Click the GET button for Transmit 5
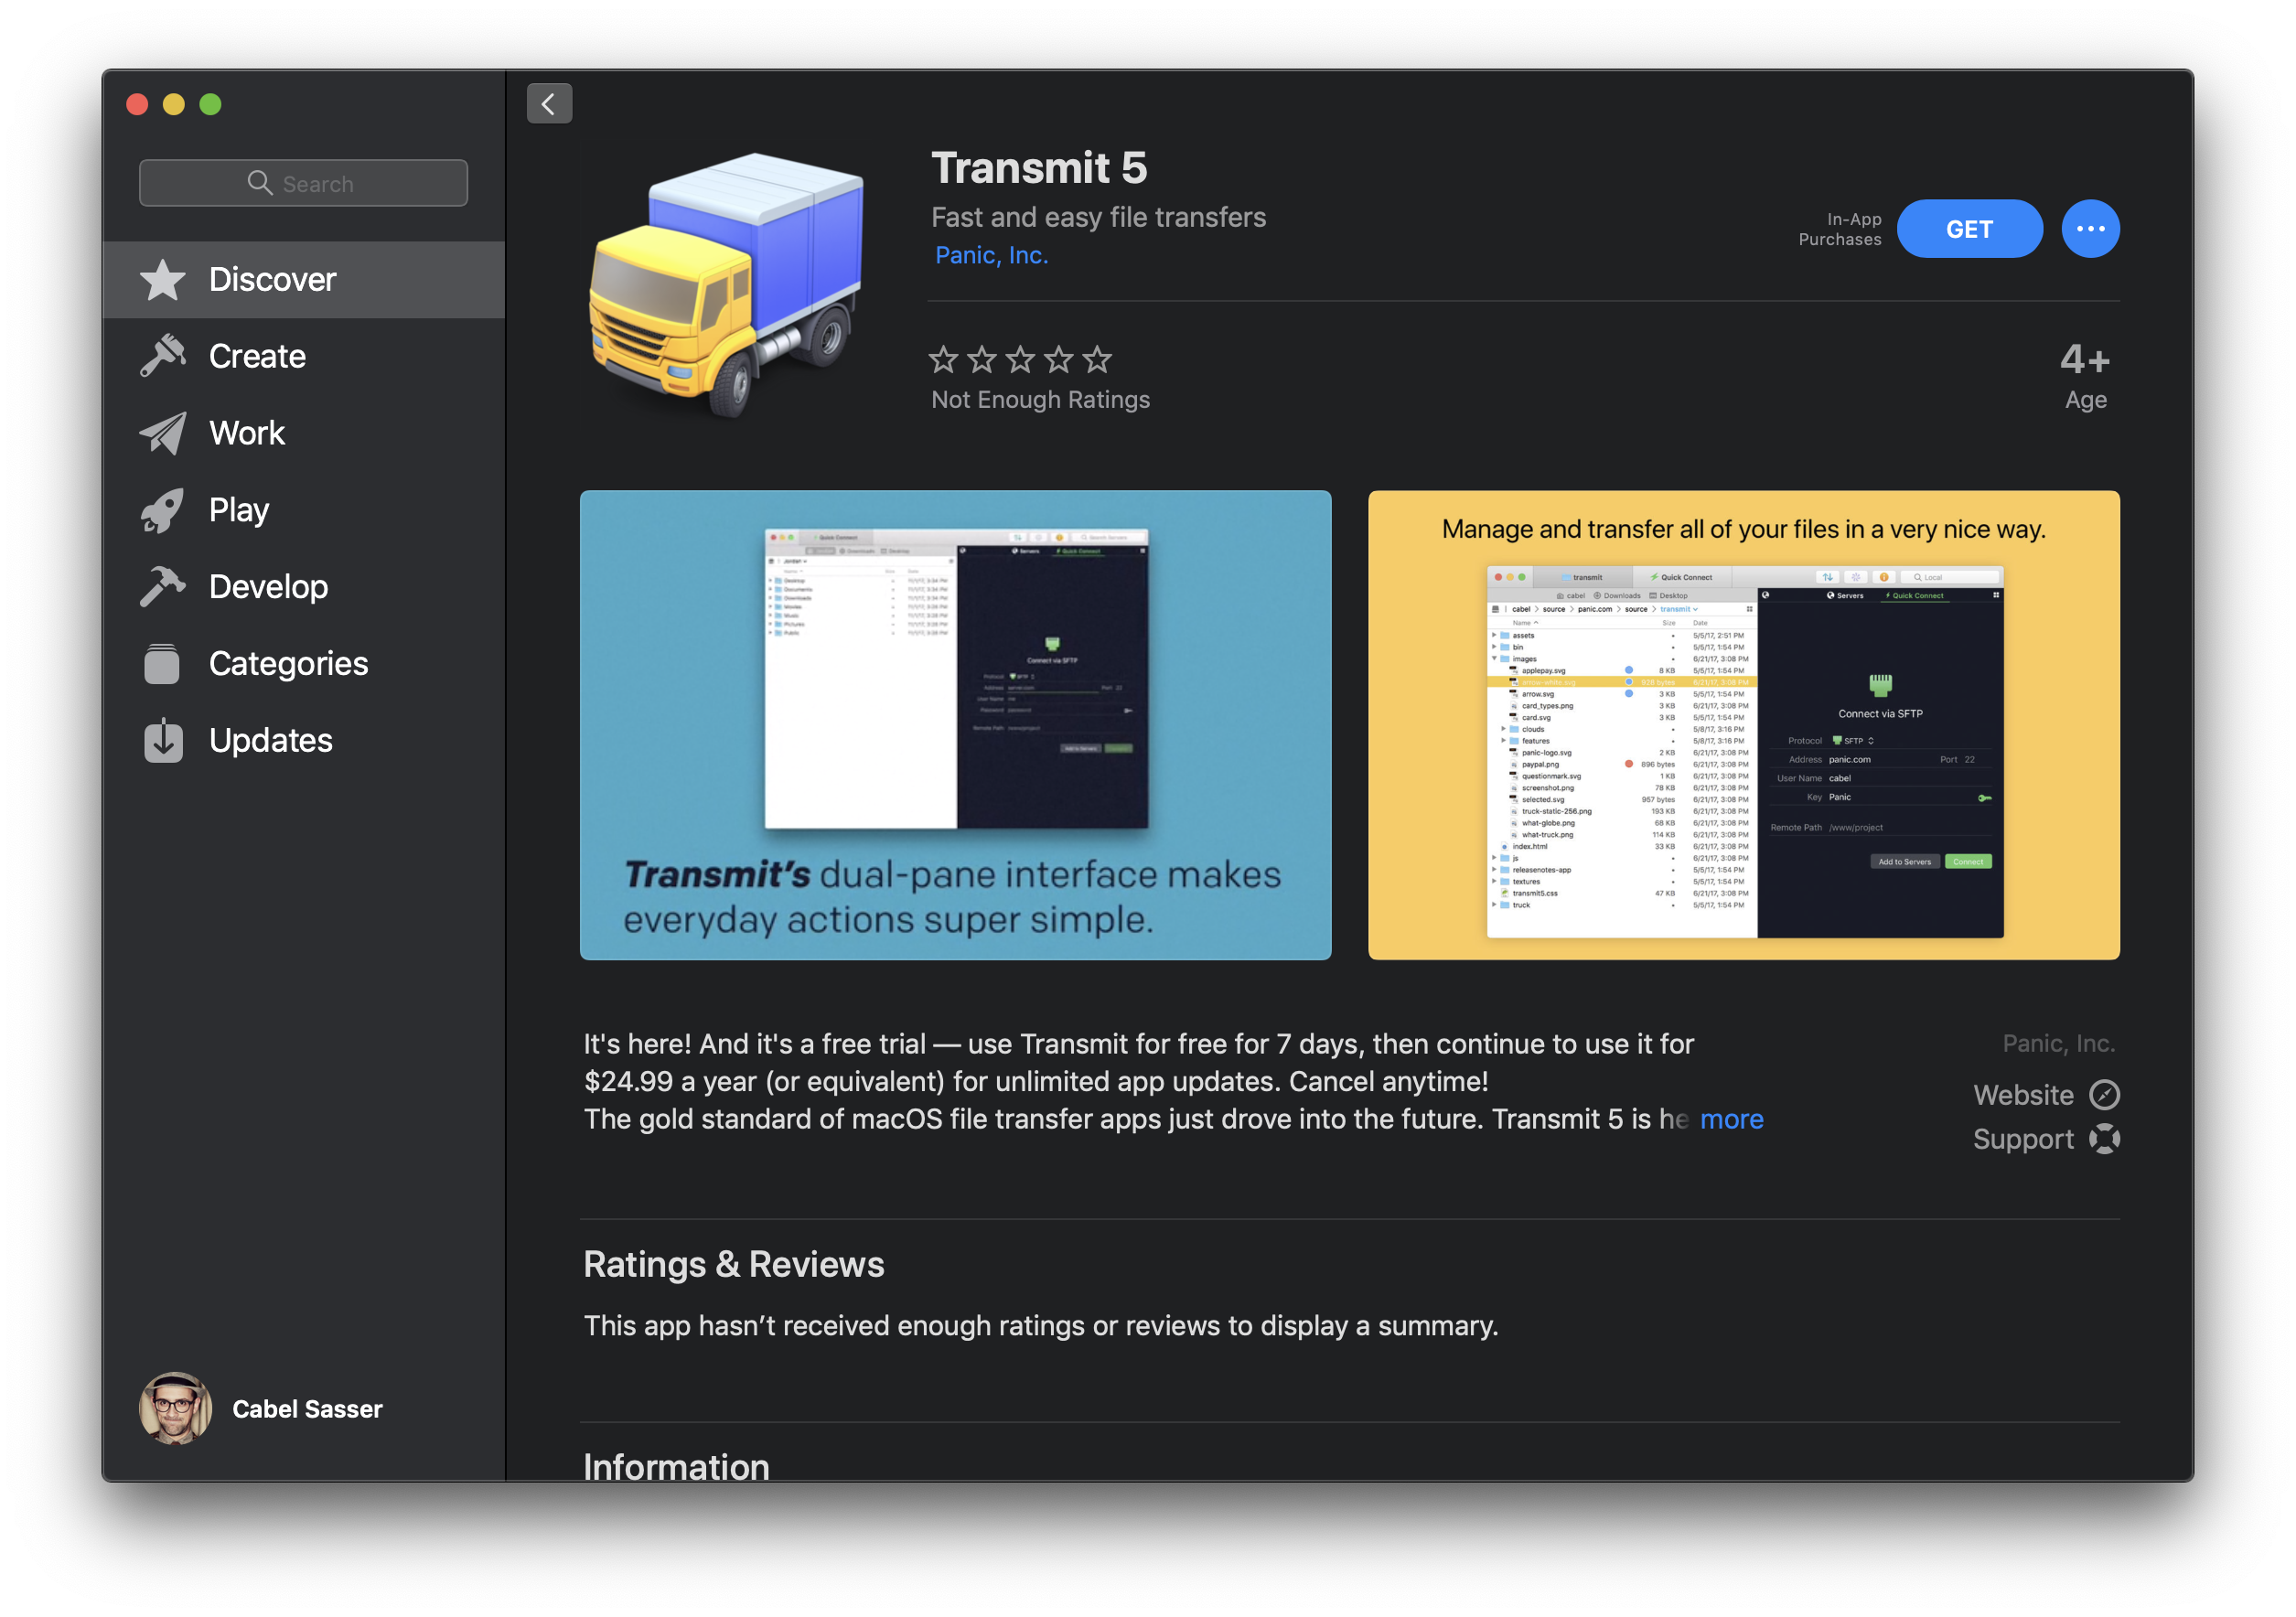Screen dimensions: 2296x1617 coord(1969,230)
